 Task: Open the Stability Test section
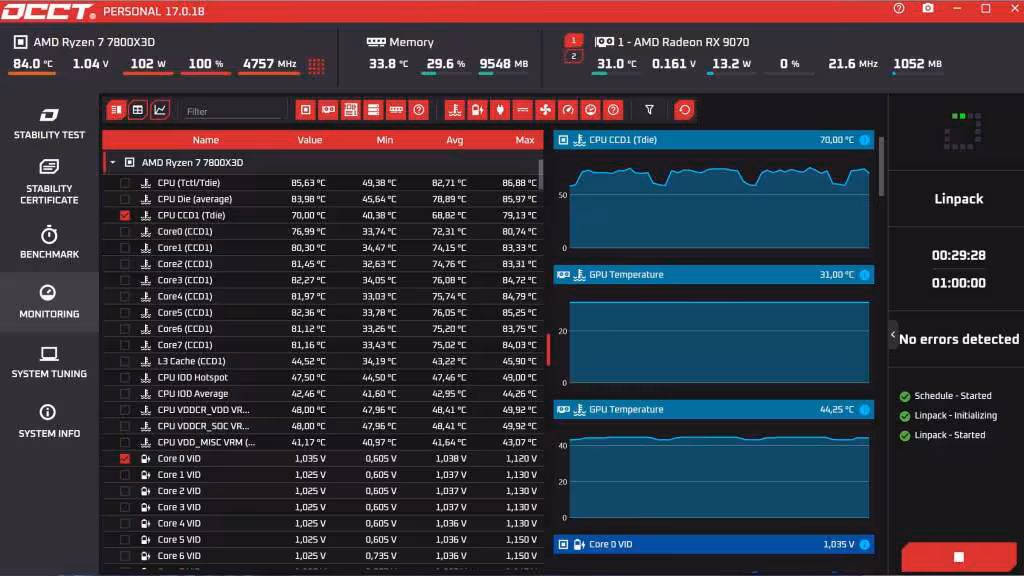pyautogui.click(x=49, y=123)
